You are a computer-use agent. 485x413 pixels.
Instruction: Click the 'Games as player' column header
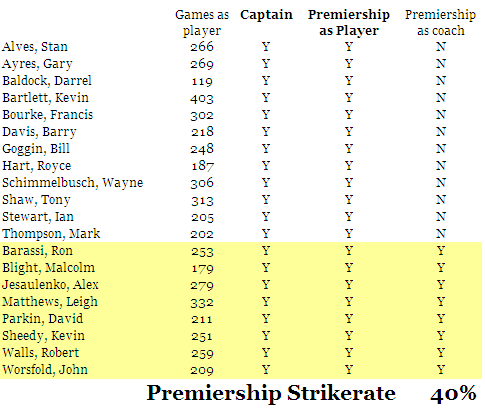tap(202, 22)
